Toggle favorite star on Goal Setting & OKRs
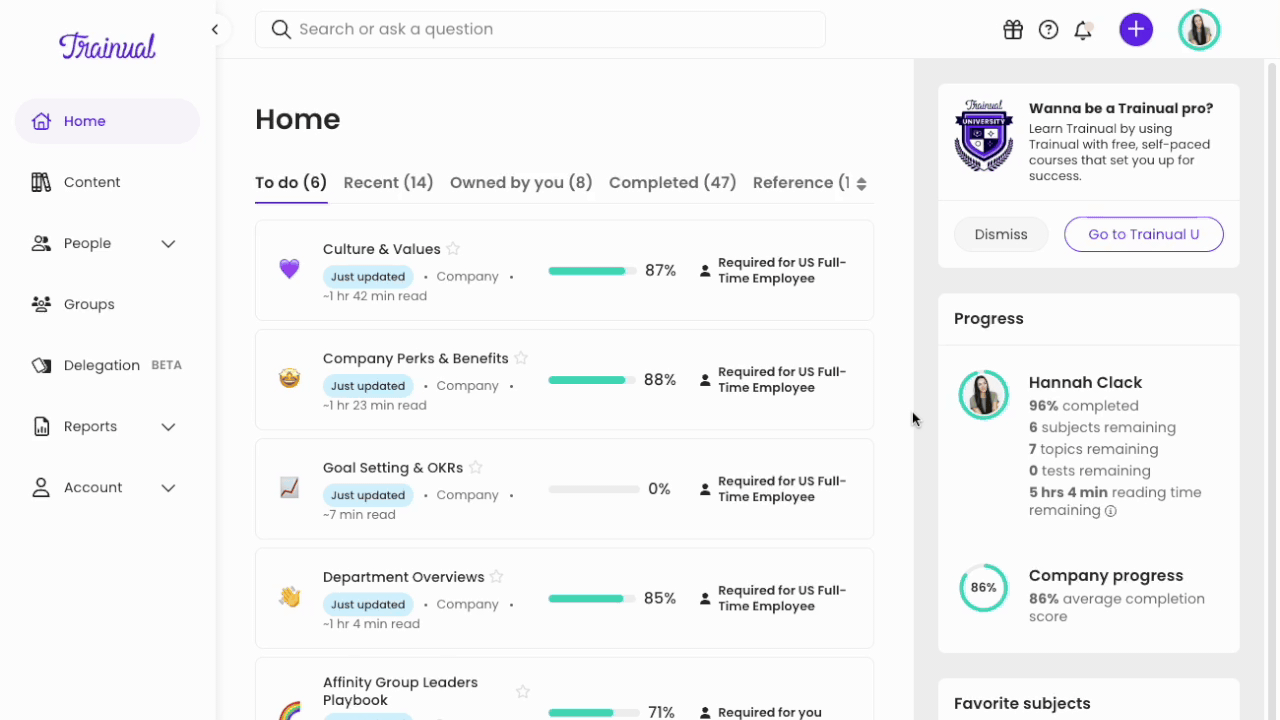1280x720 pixels. click(476, 467)
